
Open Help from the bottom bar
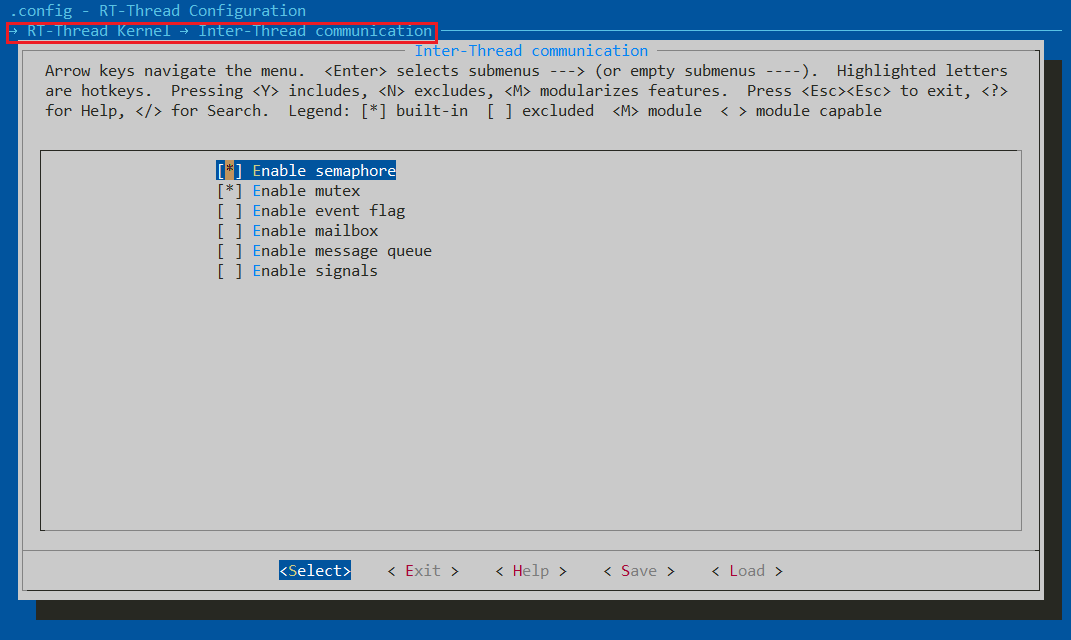(x=531, y=570)
